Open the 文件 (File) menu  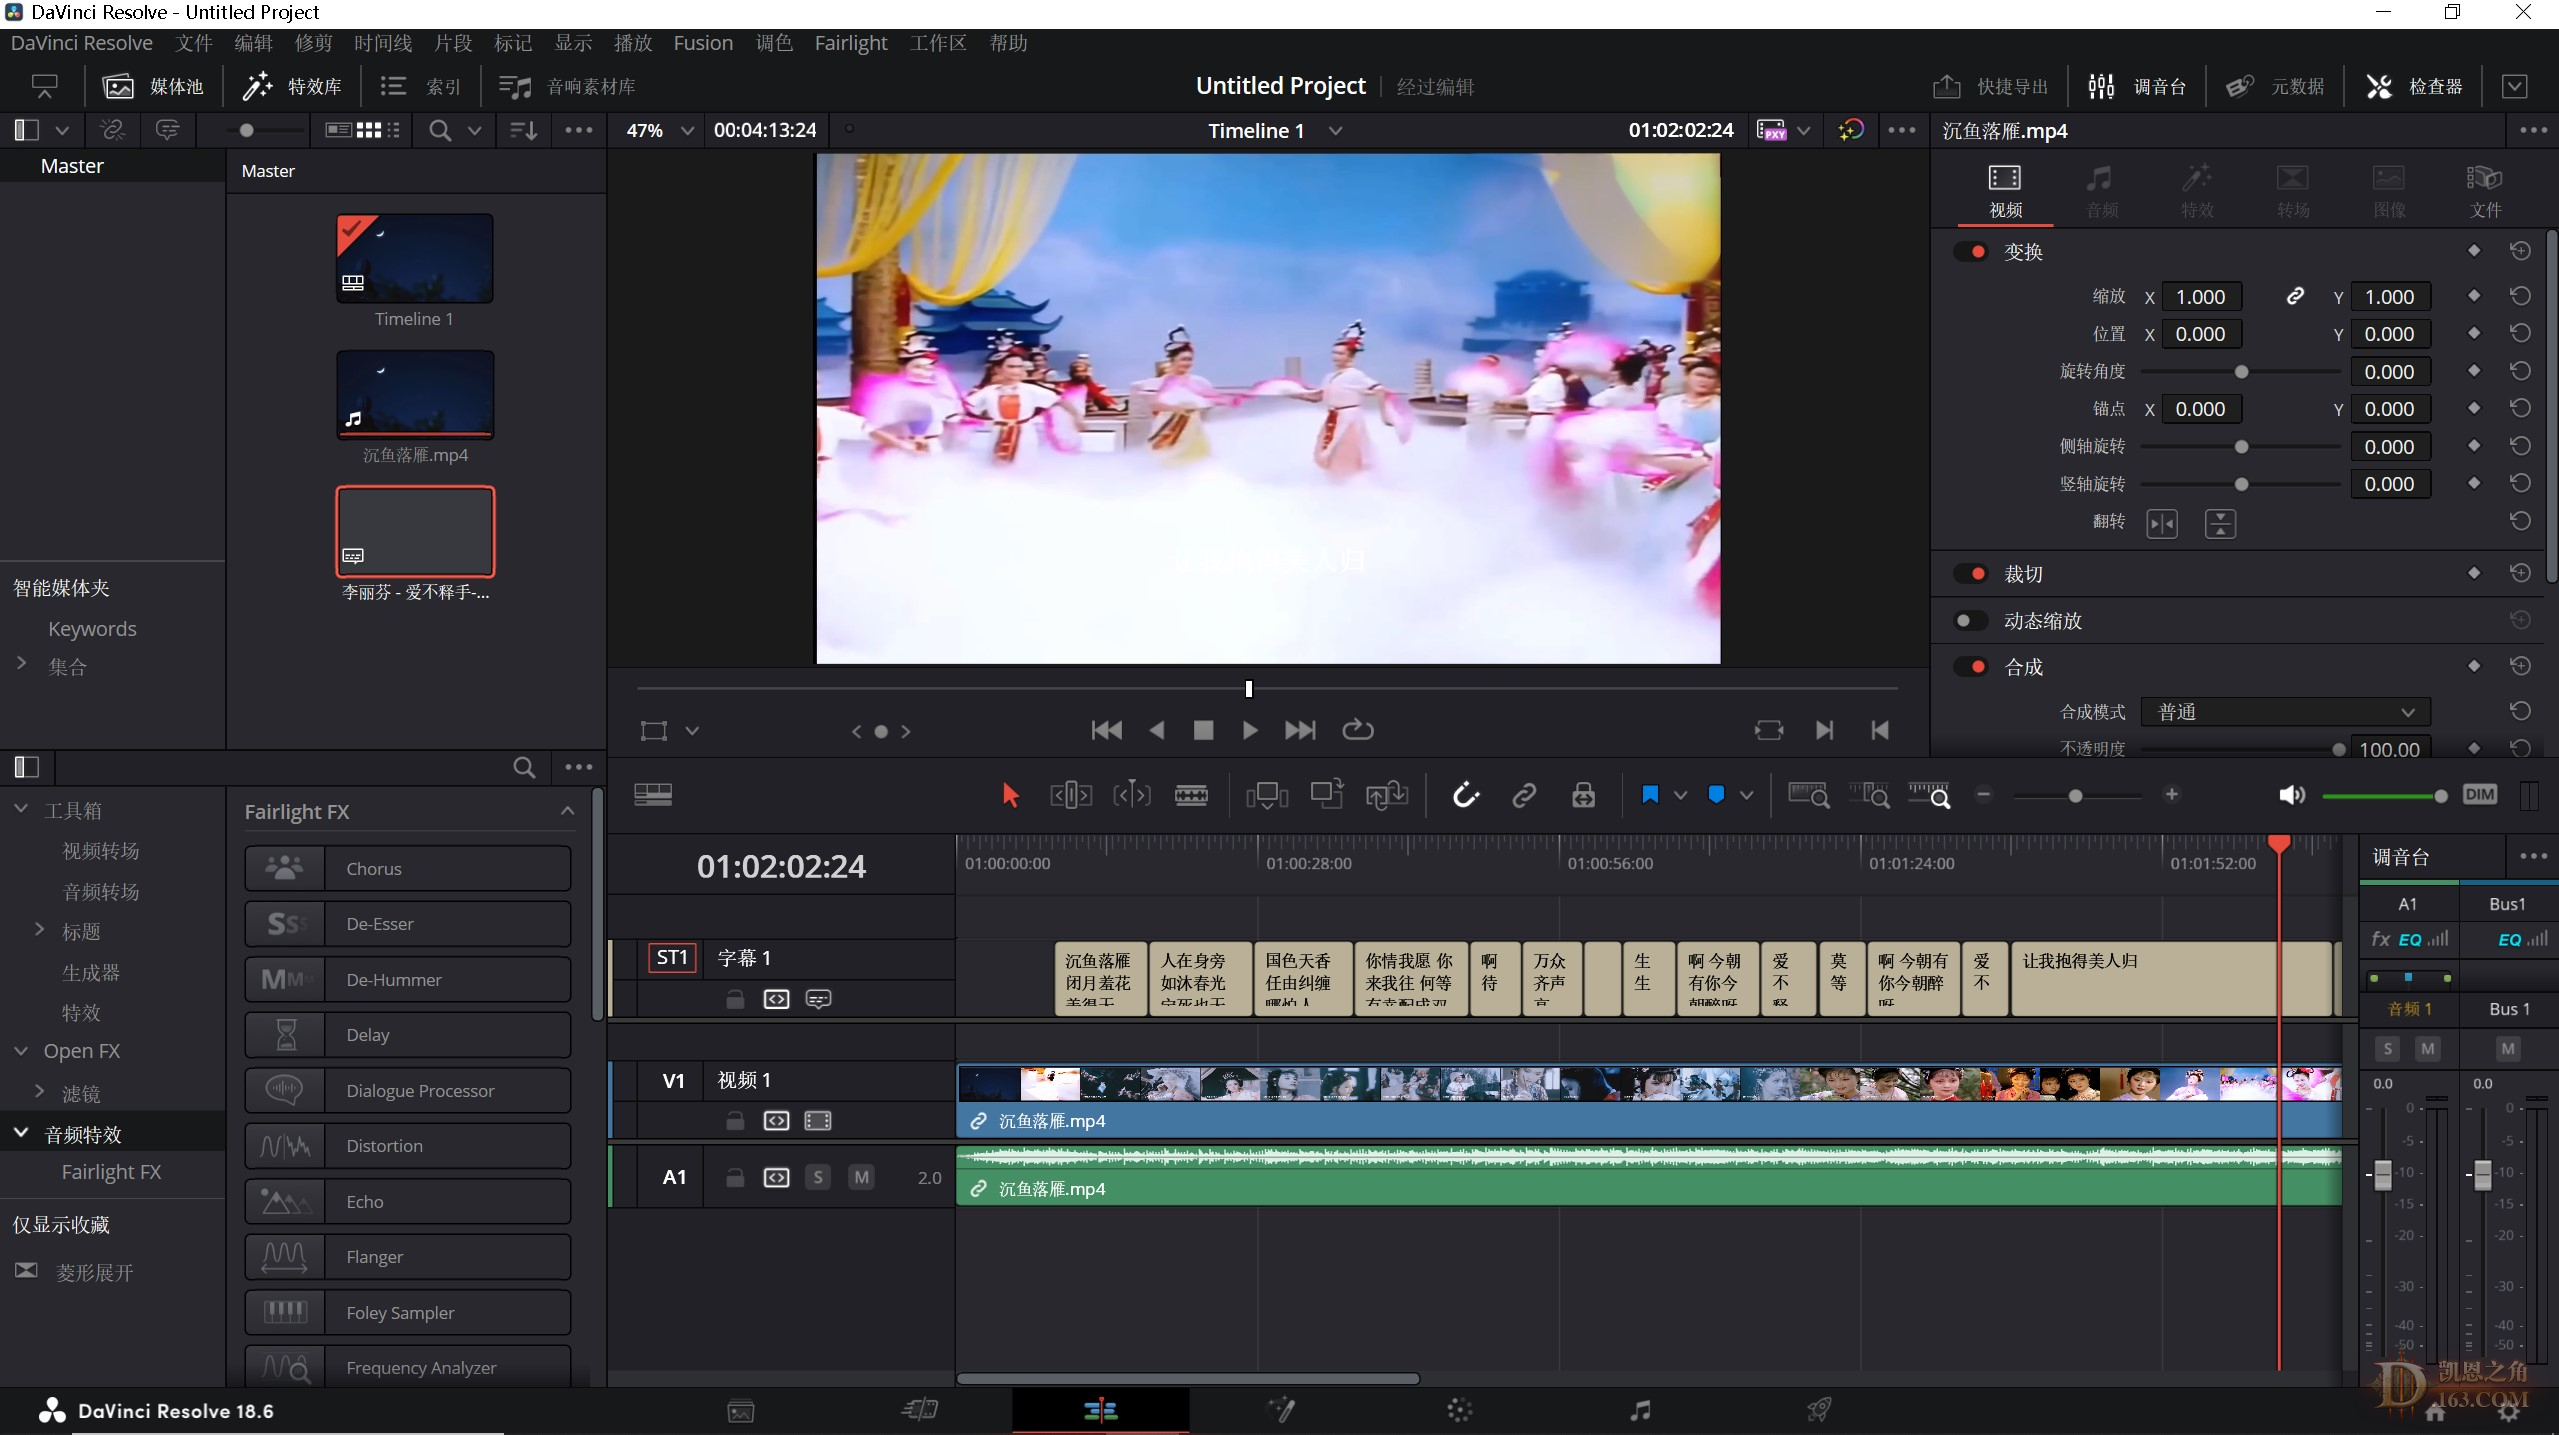tap(194, 43)
